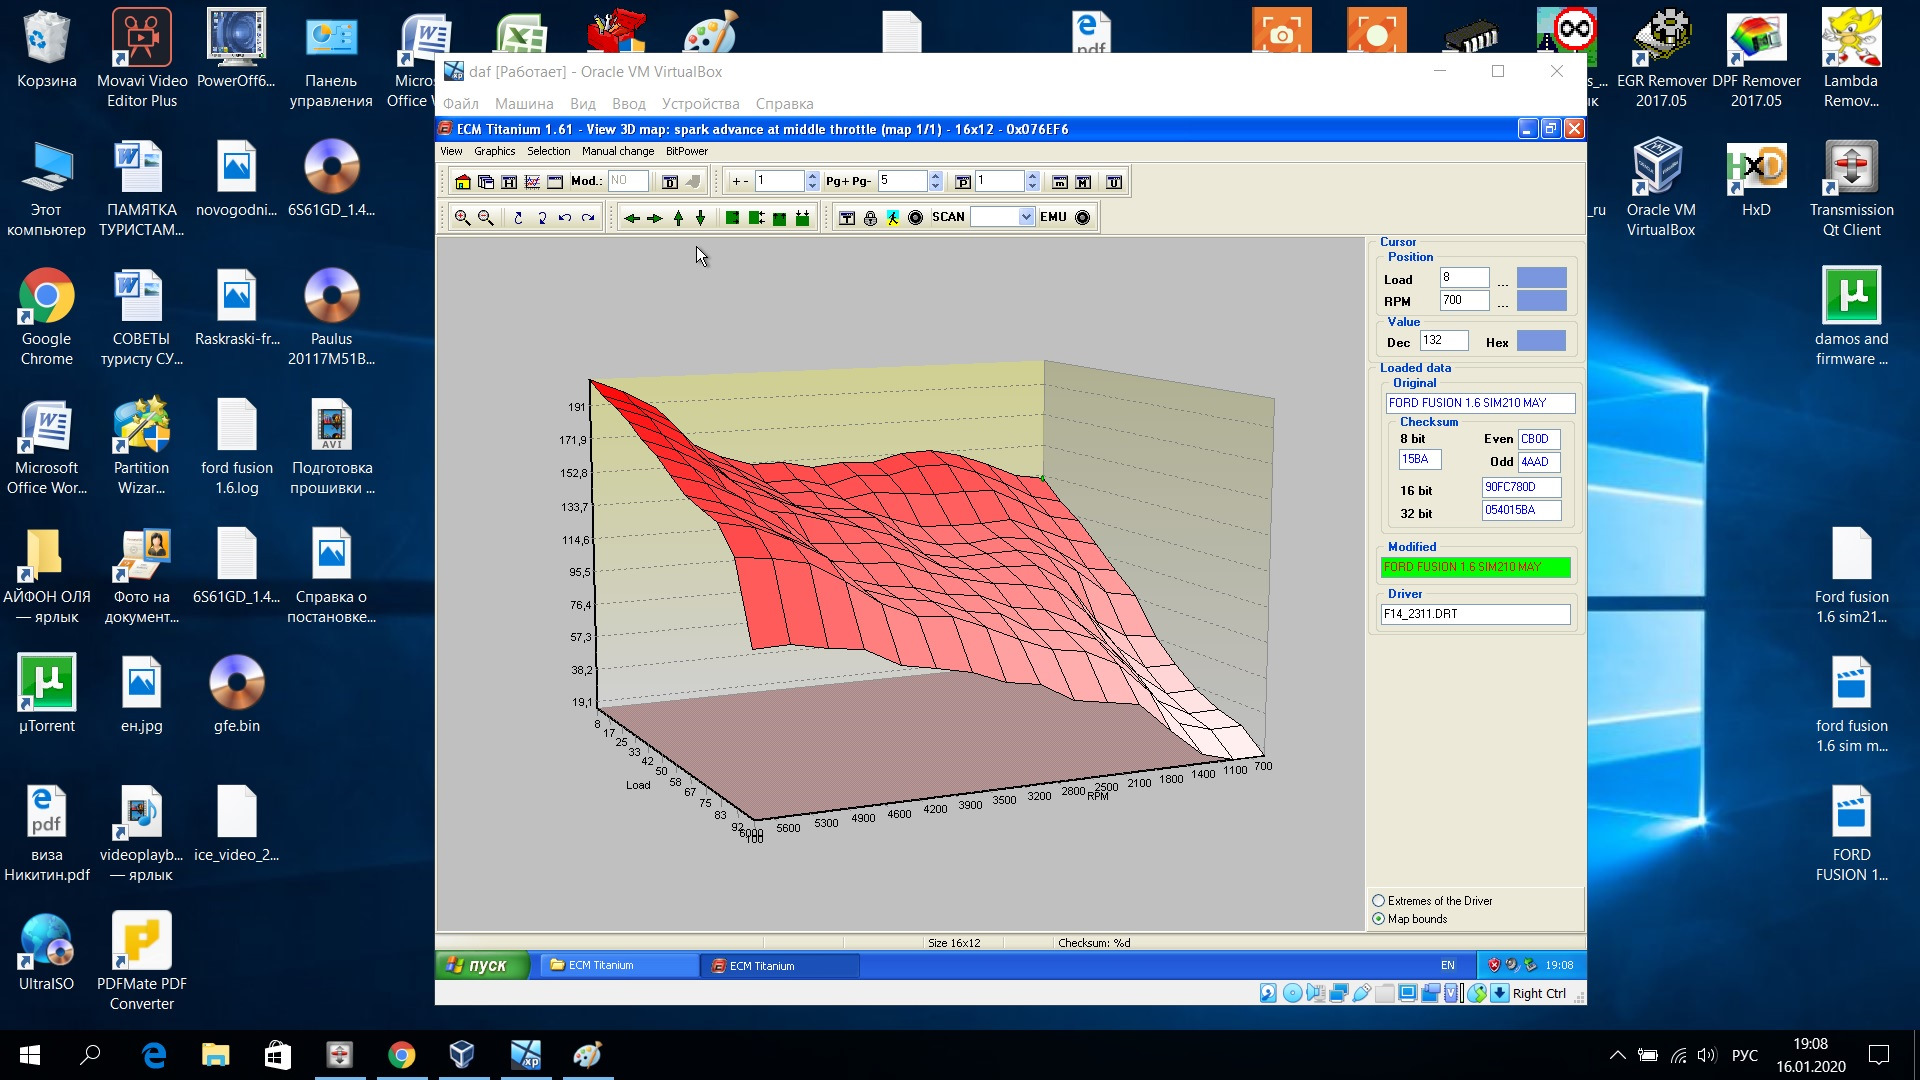
Task: Click the пуск start button
Action: pyautogui.click(x=478, y=965)
